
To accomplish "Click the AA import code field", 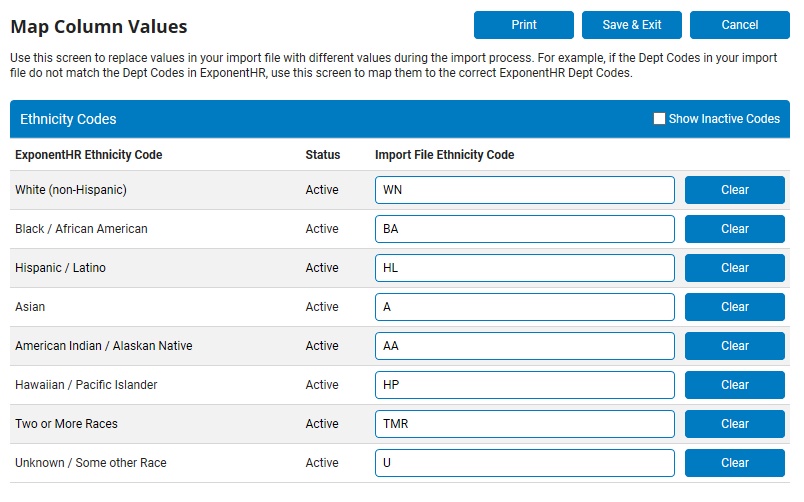I will click(x=525, y=346).
